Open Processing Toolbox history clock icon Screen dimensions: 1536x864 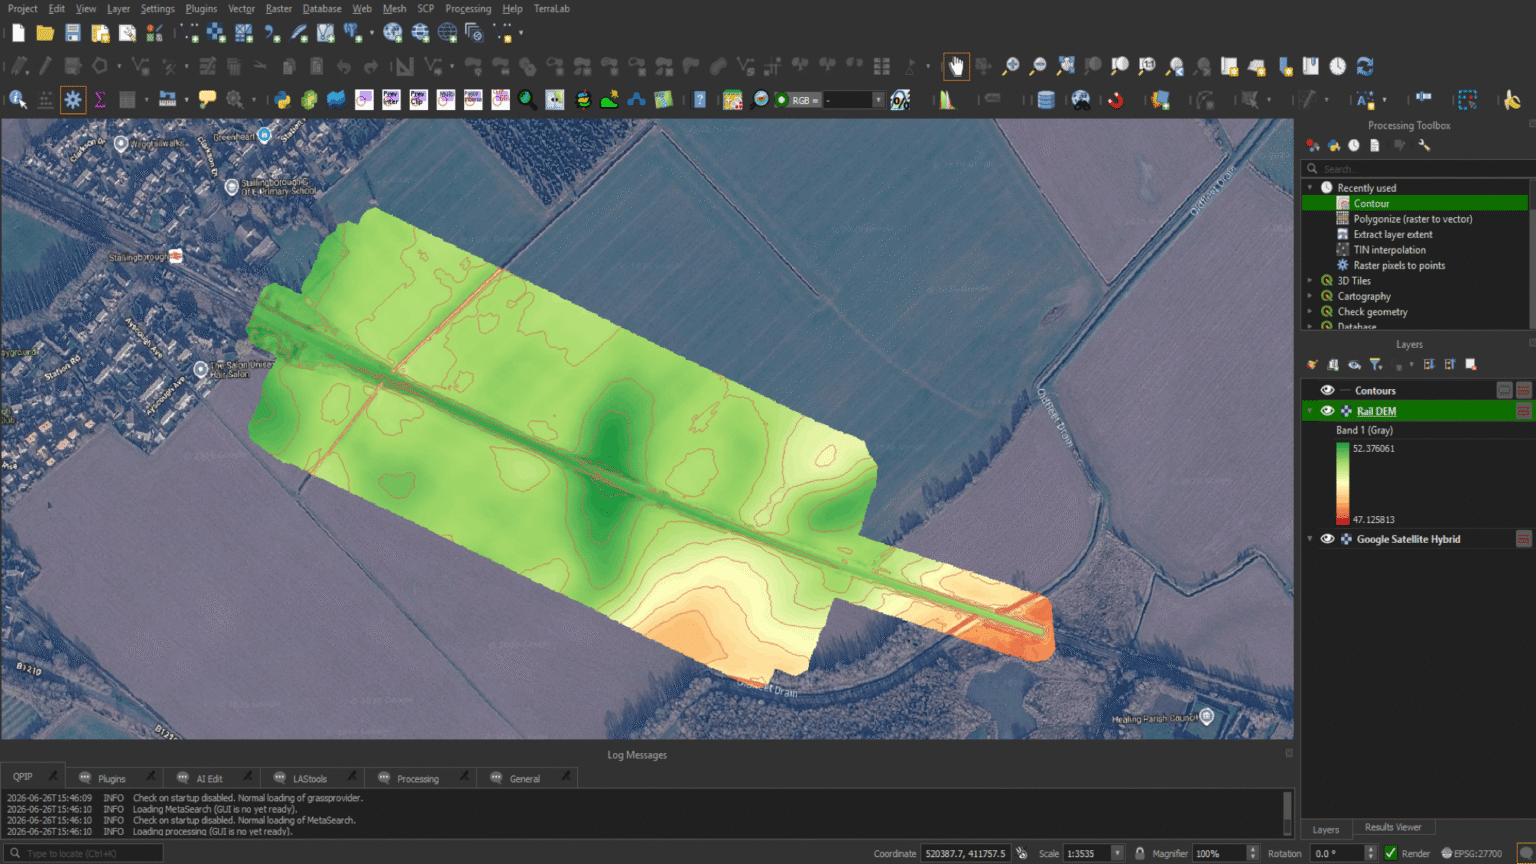pos(1354,146)
